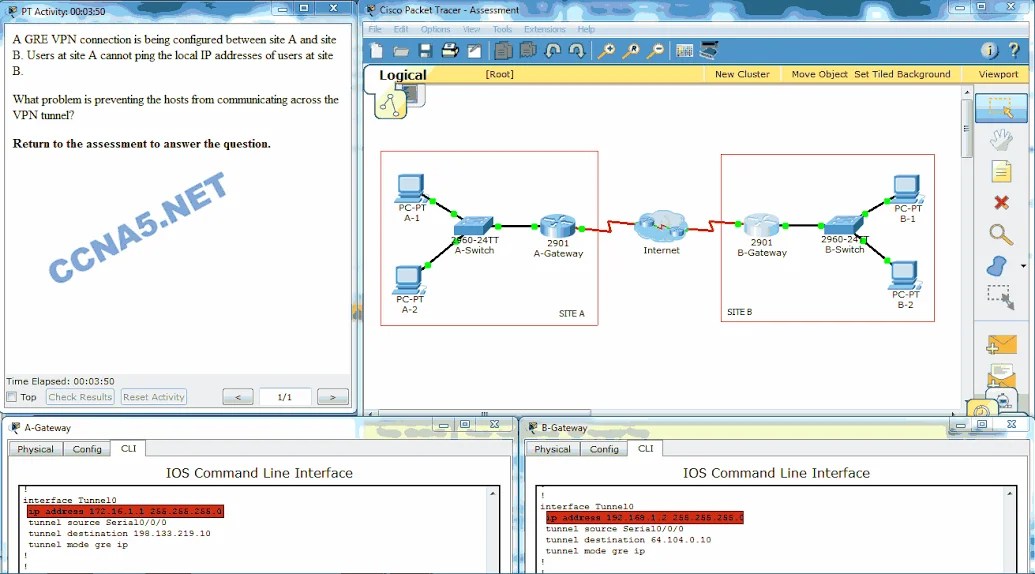Click the Zoom Out magnifier icon
The width and height of the screenshot is (1035, 574).
(x=655, y=51)
